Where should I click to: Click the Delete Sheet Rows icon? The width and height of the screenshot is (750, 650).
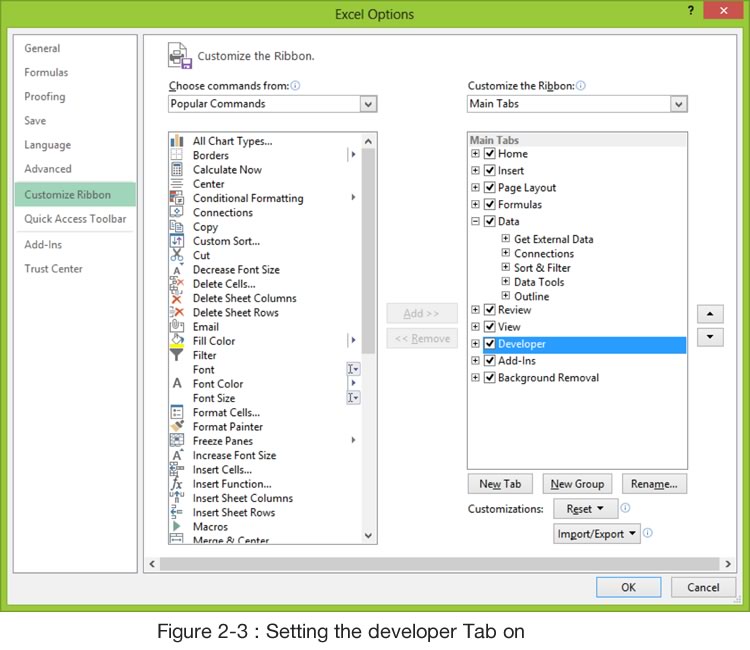click(x=177, y=313)
